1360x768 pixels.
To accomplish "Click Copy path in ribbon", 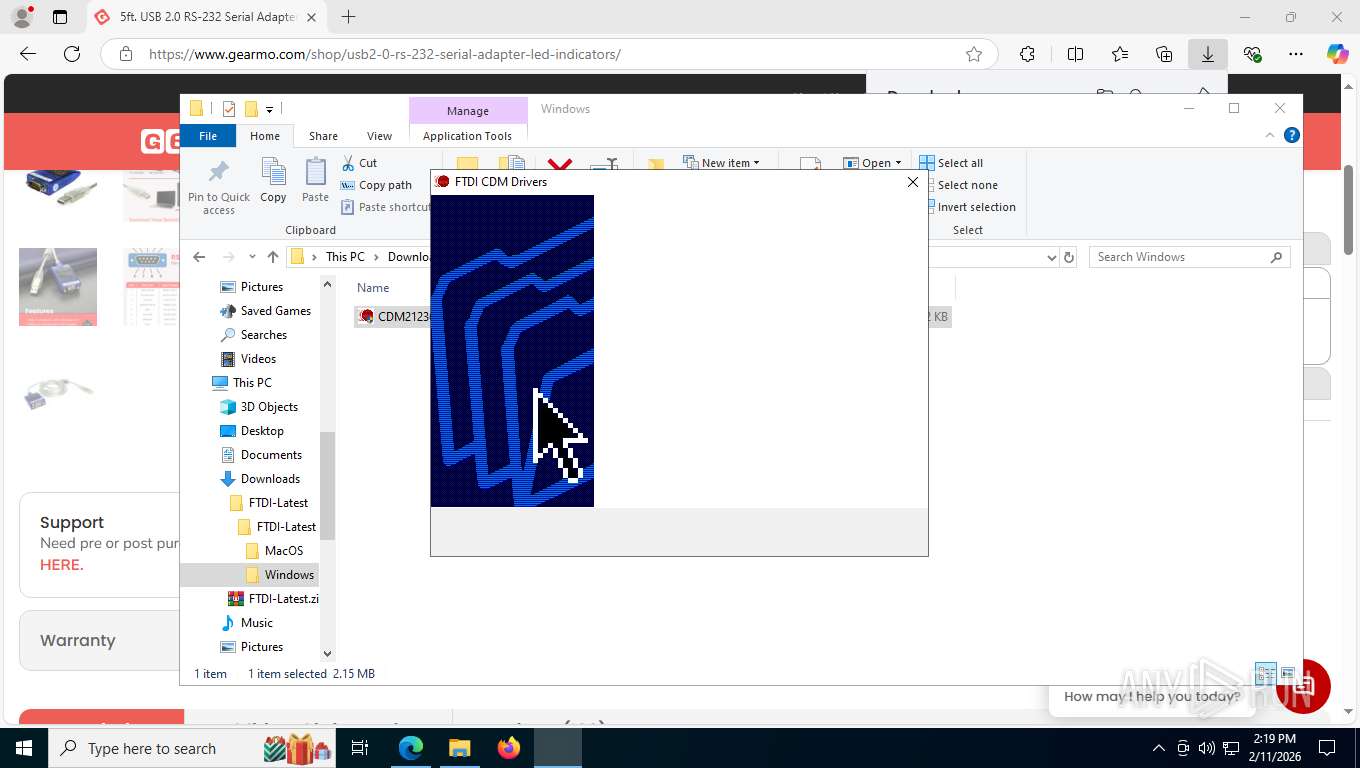I will click(x=376, y=185).
